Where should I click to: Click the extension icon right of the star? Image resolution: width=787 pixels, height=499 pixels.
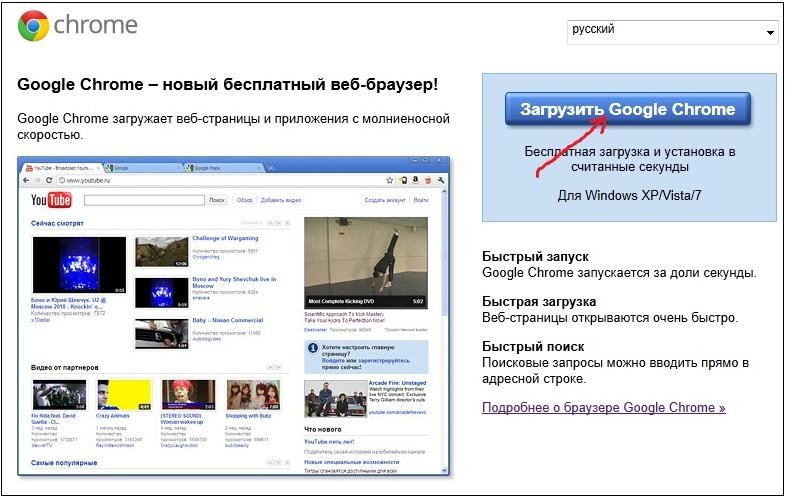403,180
